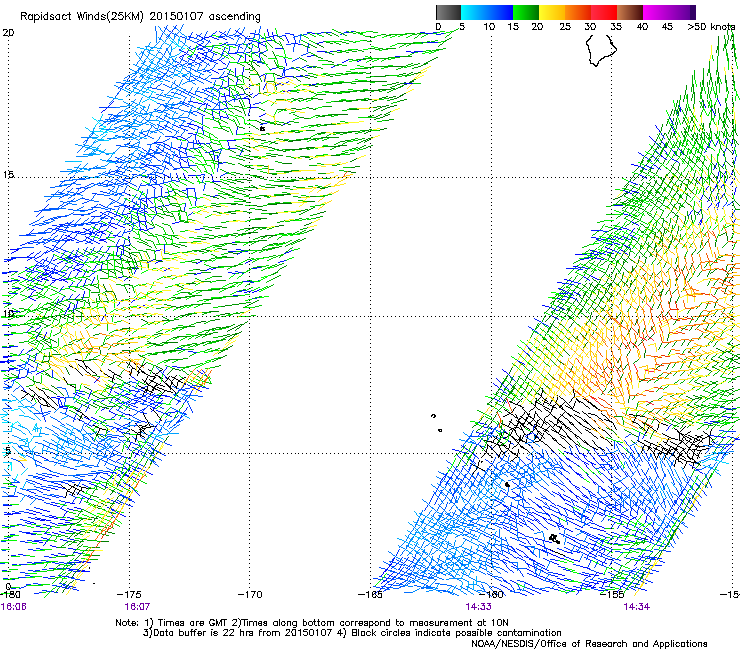Click the longitude label '-170'

tap(250, 595)
